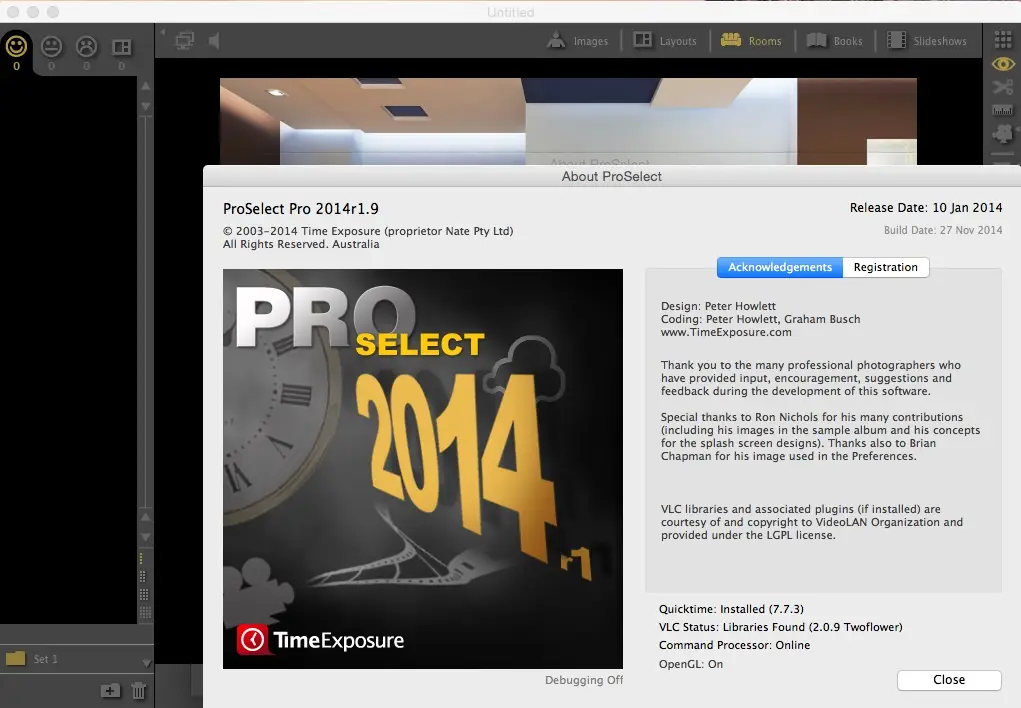The image size is (1021, 708).
Task: Click the top scroll-down arrow in image list
Action: (x=146, y=106)
